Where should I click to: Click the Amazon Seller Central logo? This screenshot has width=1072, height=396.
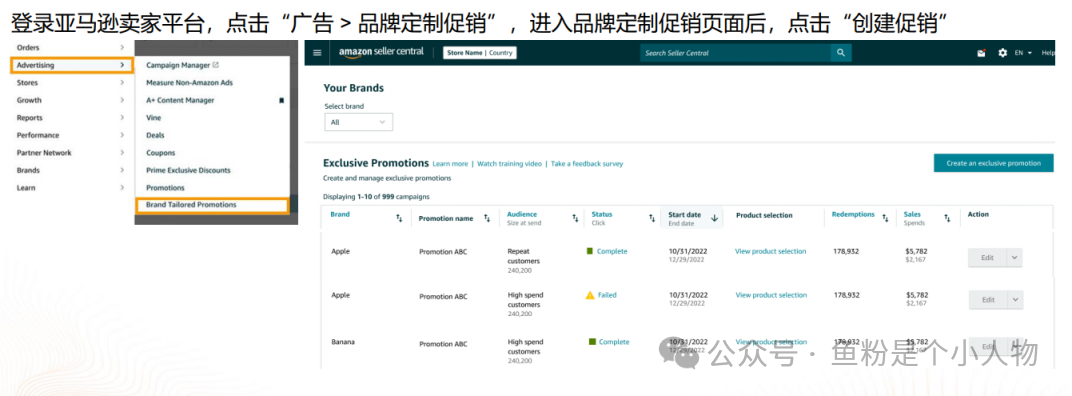[x=381, y=53]
